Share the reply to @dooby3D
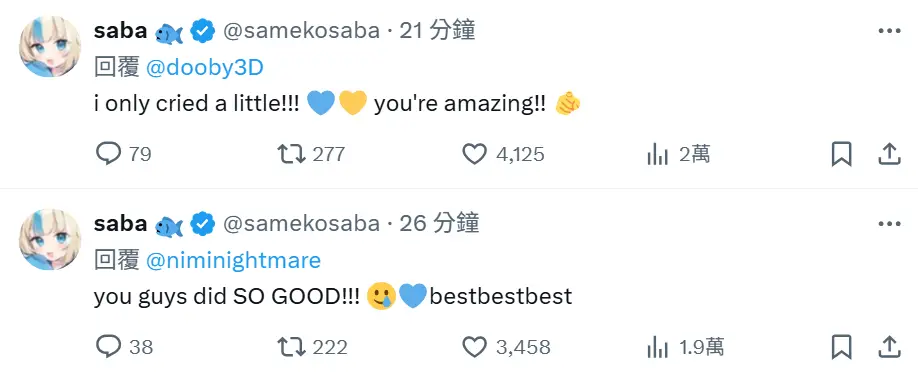Image resolution: width=918 pixels, height=376 pixels. pyautogui.click(x=889, y=155)
